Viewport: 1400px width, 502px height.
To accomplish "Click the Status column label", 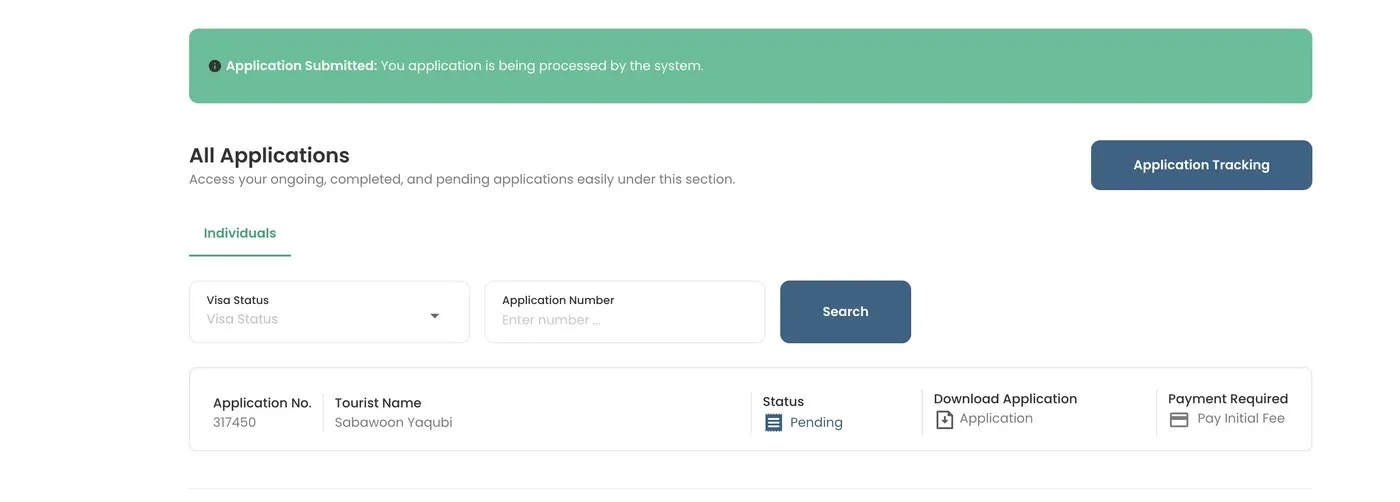I will [783, 401].
